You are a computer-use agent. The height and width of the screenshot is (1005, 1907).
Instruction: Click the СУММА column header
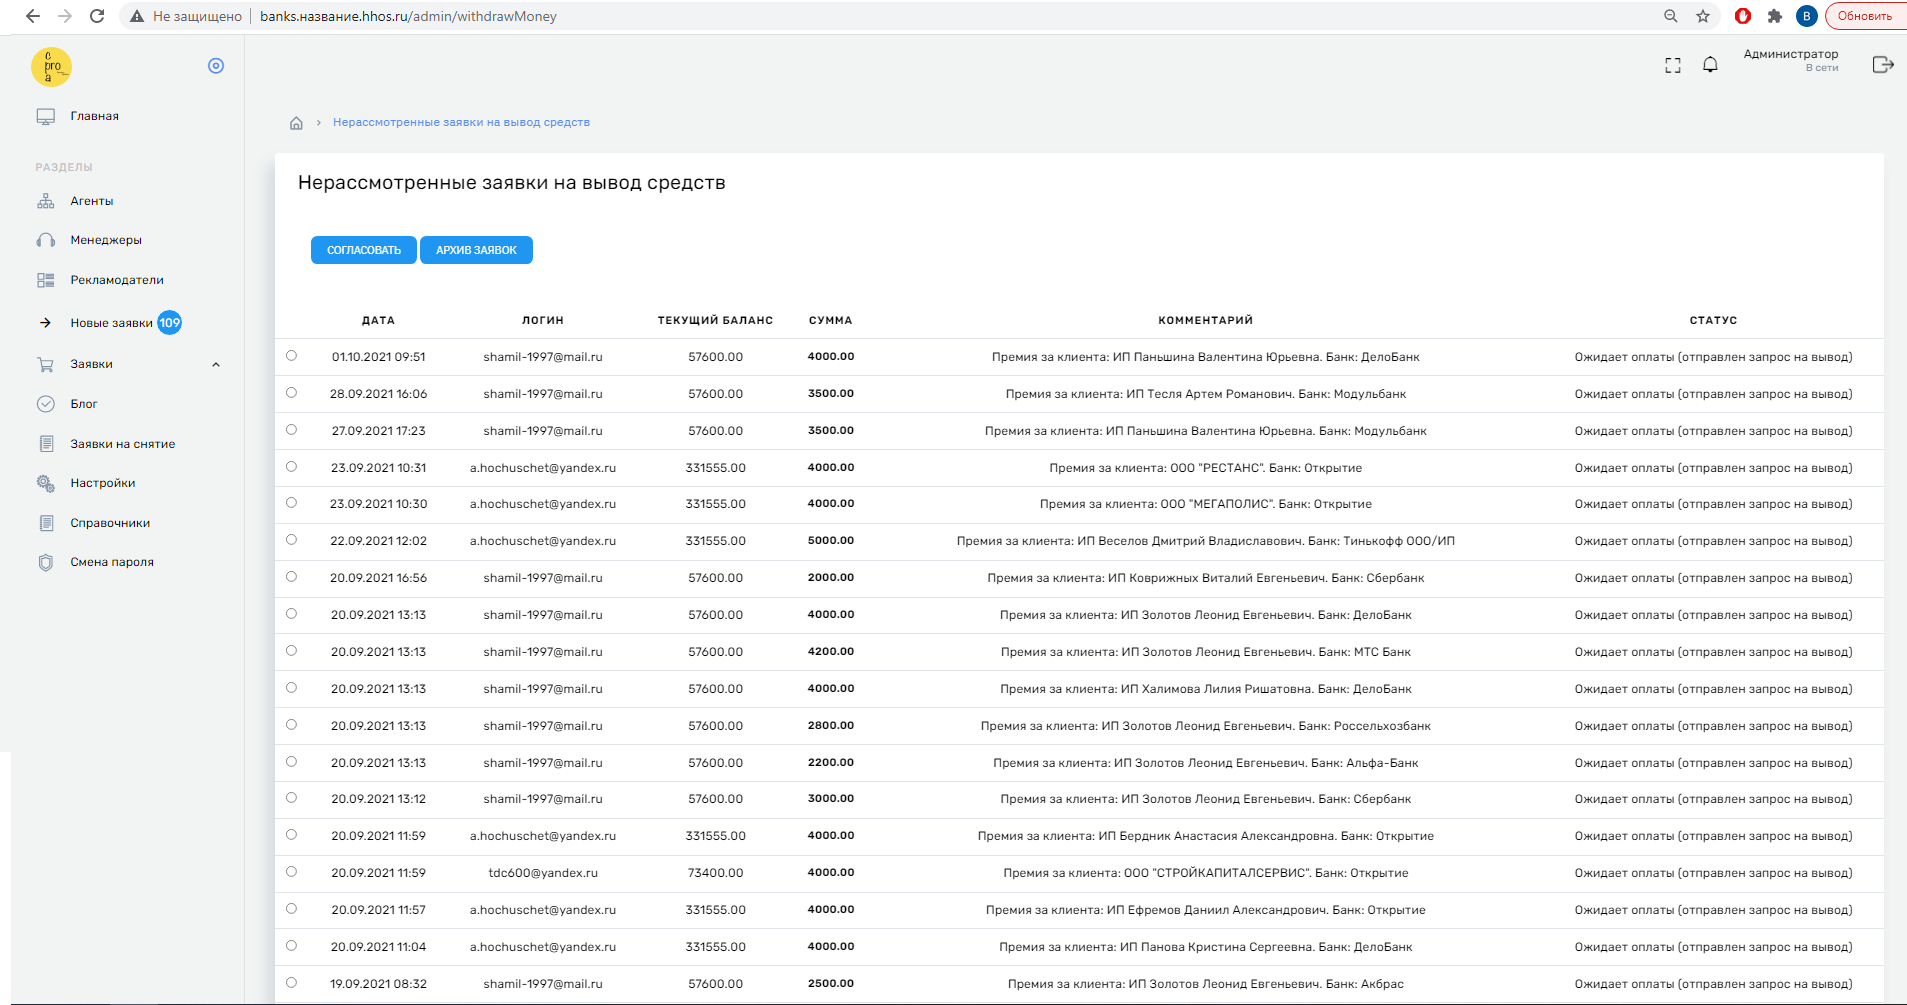point(831,321)
